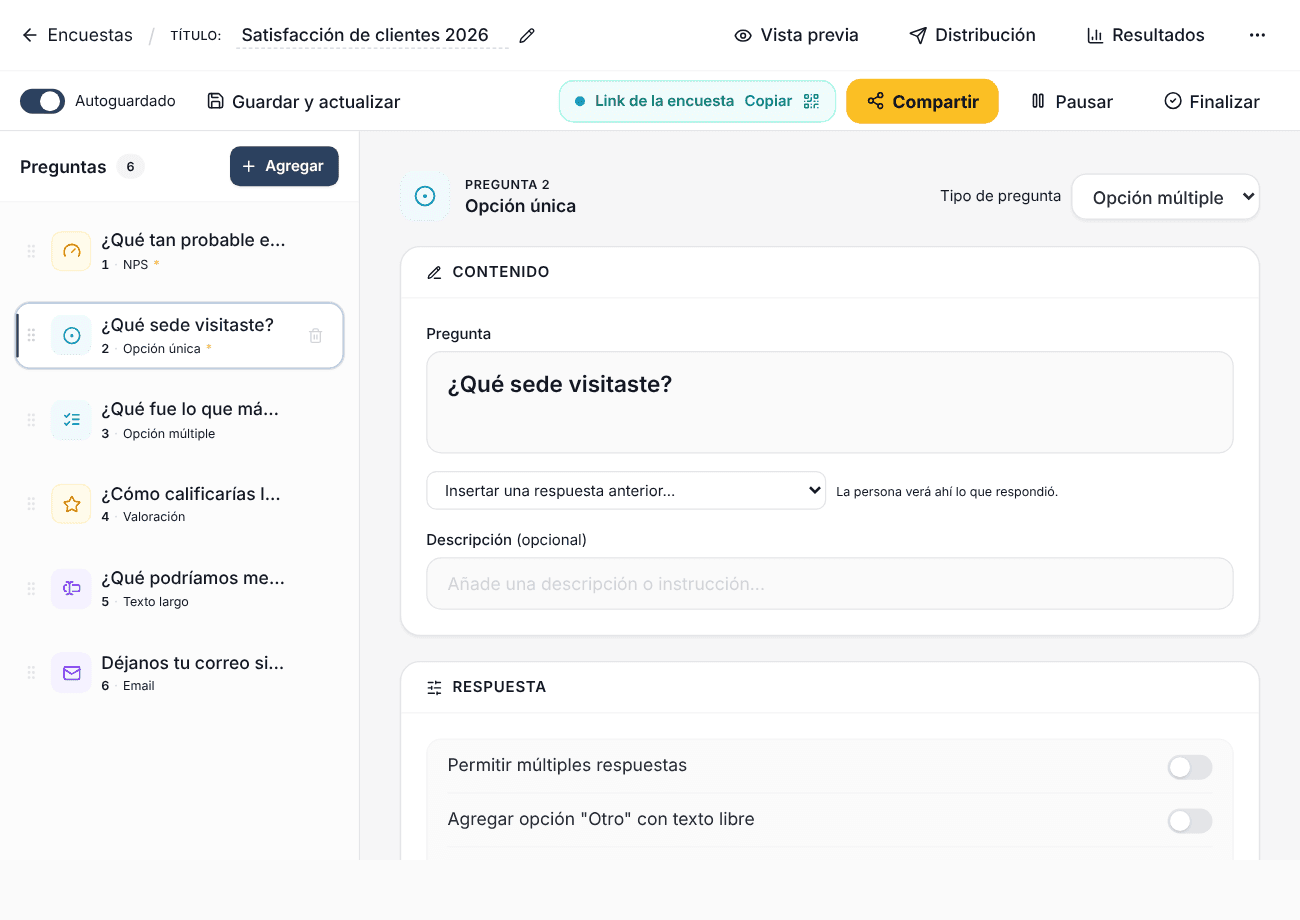The width and height of the screenshot is (1300, 920).
Task: Click Guardar y actualizar
Action: tap(303, 101)
